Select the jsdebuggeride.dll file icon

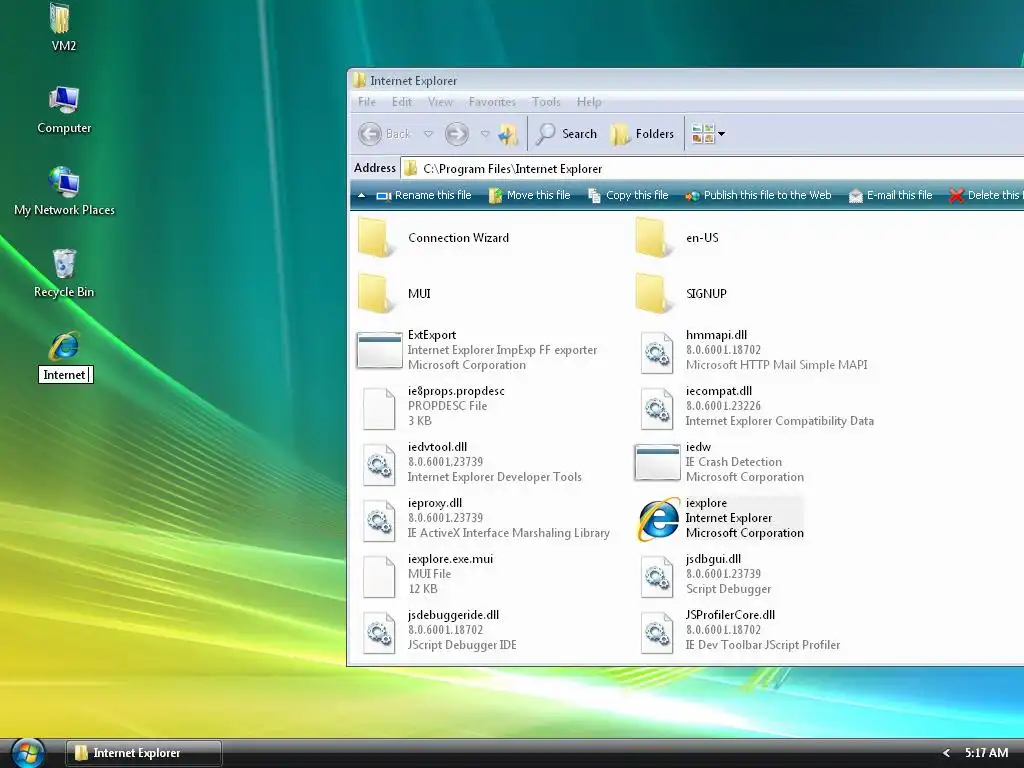[379, 633]
